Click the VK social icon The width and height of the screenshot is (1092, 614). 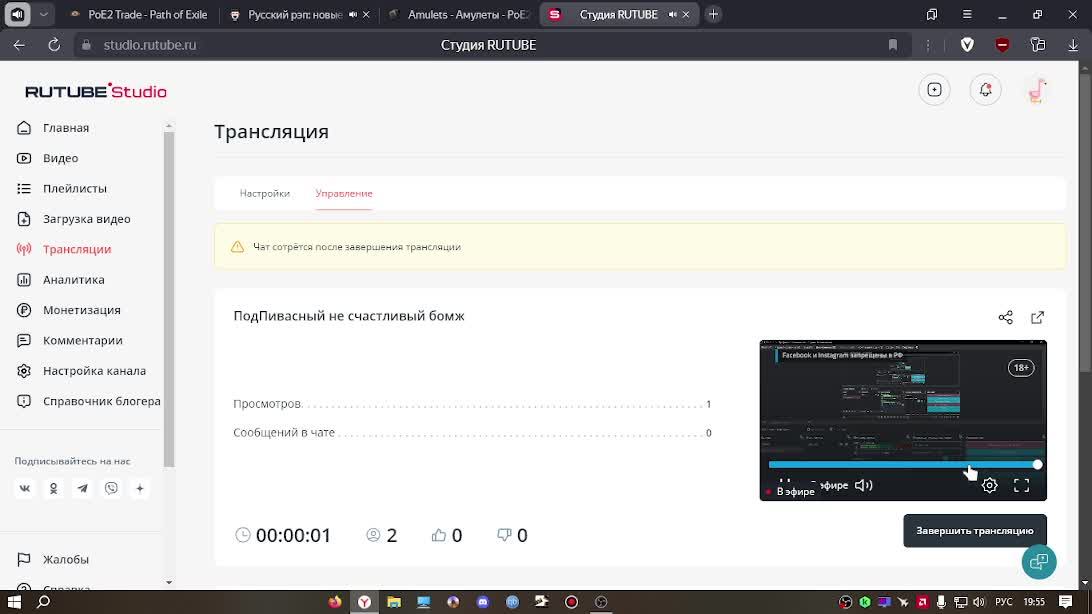coord(25,489)
